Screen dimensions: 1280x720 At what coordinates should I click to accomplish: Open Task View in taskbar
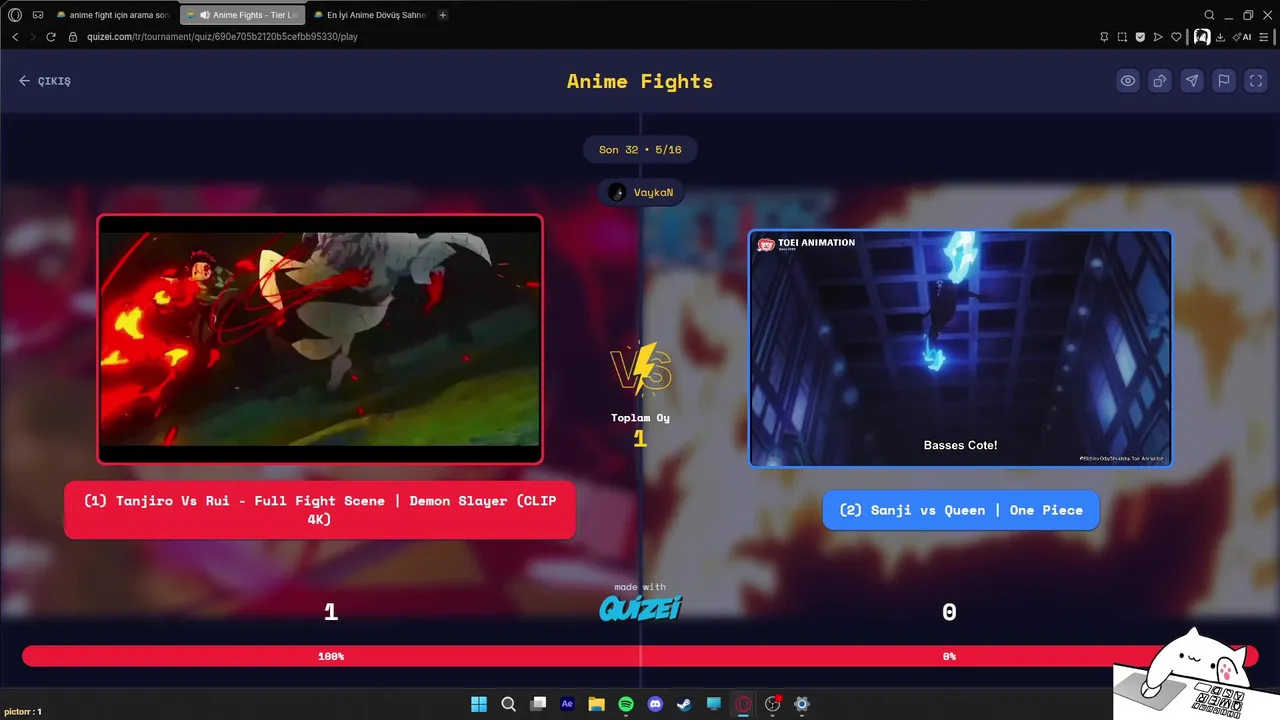538,704
